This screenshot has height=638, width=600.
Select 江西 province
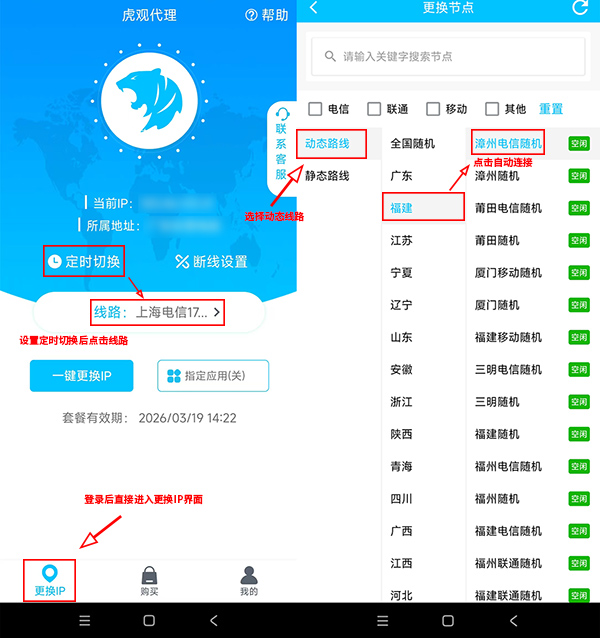(x=401, y=564)
